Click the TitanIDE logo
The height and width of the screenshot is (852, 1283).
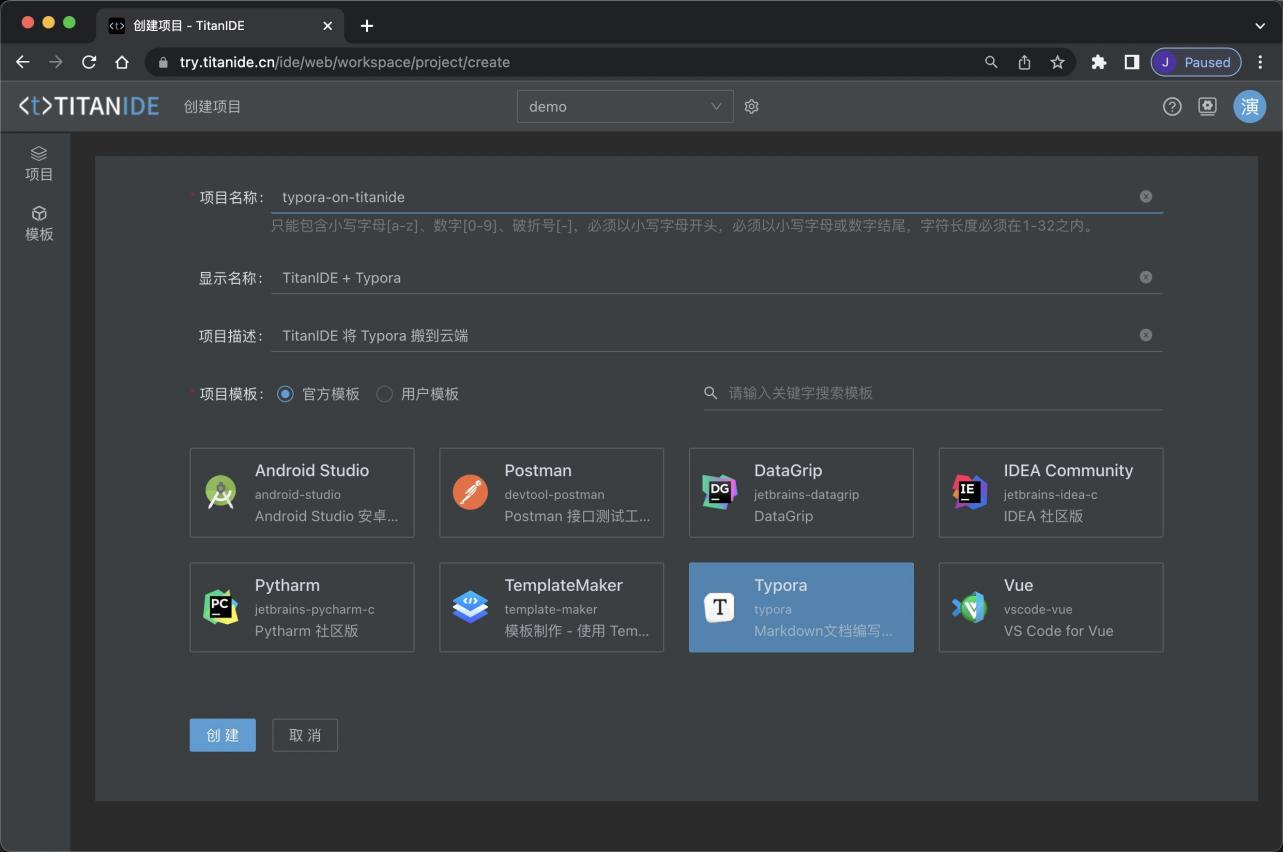(x=89, y=106)
